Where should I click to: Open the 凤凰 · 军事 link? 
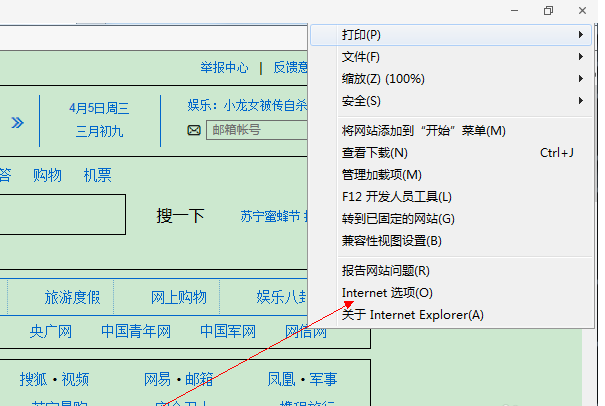click(302, 379)
